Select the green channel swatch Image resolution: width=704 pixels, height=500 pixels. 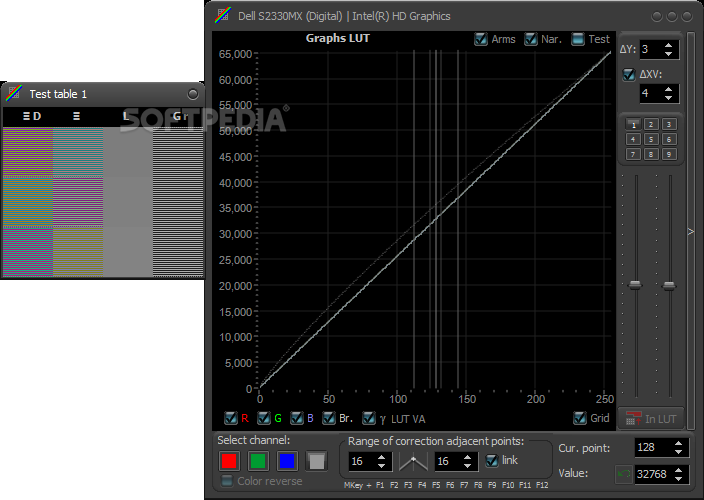coord(258,461)
